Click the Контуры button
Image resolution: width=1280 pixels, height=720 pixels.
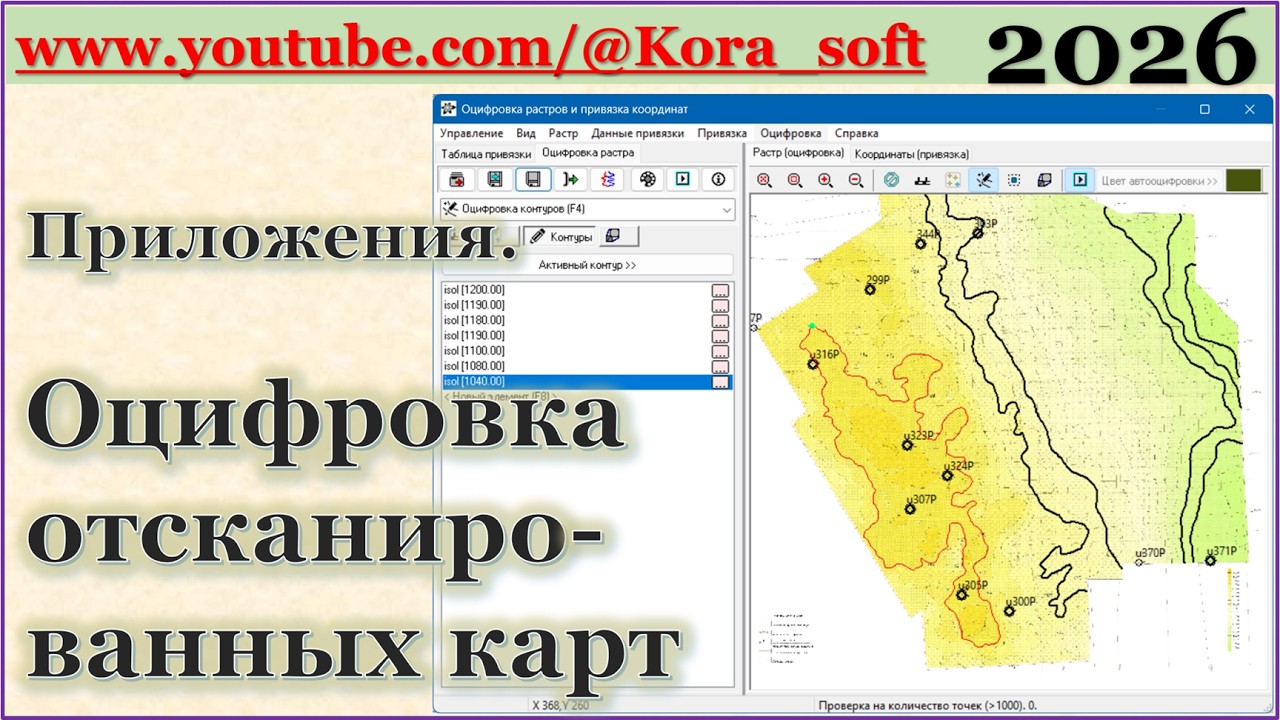561,236
